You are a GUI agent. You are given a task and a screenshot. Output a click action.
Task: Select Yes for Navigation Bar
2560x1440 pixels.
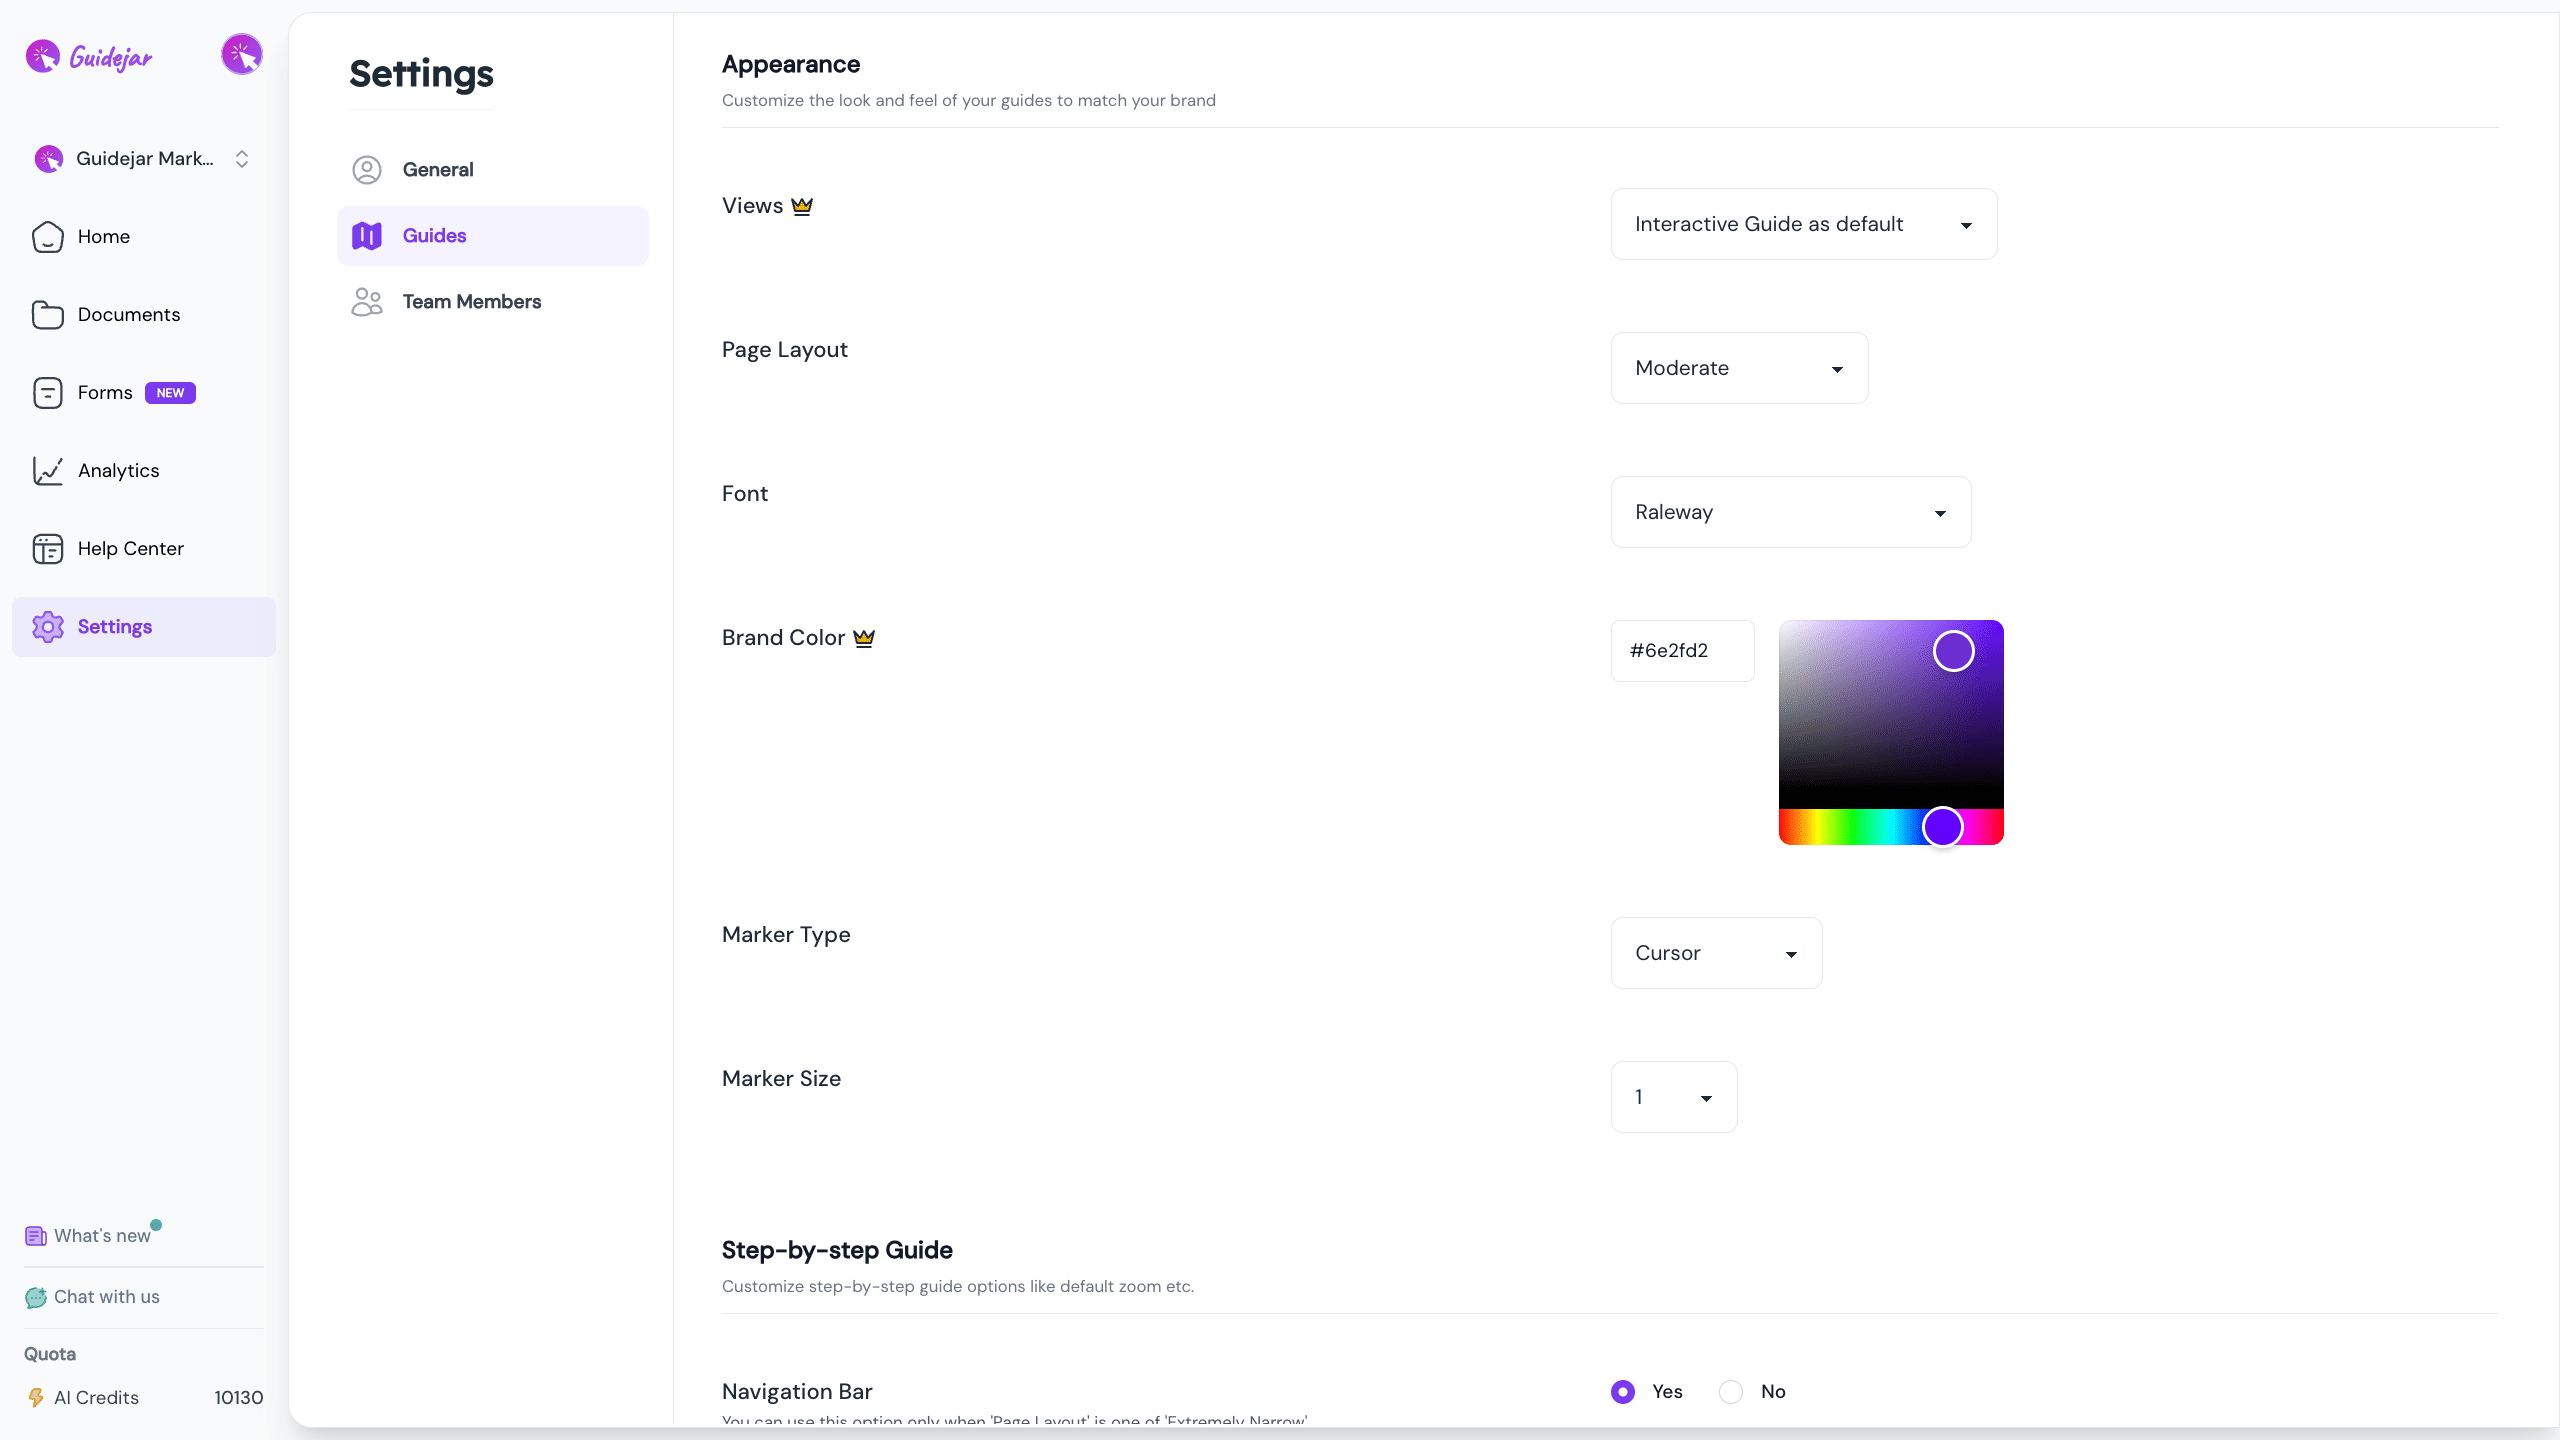[1623, 1391]
